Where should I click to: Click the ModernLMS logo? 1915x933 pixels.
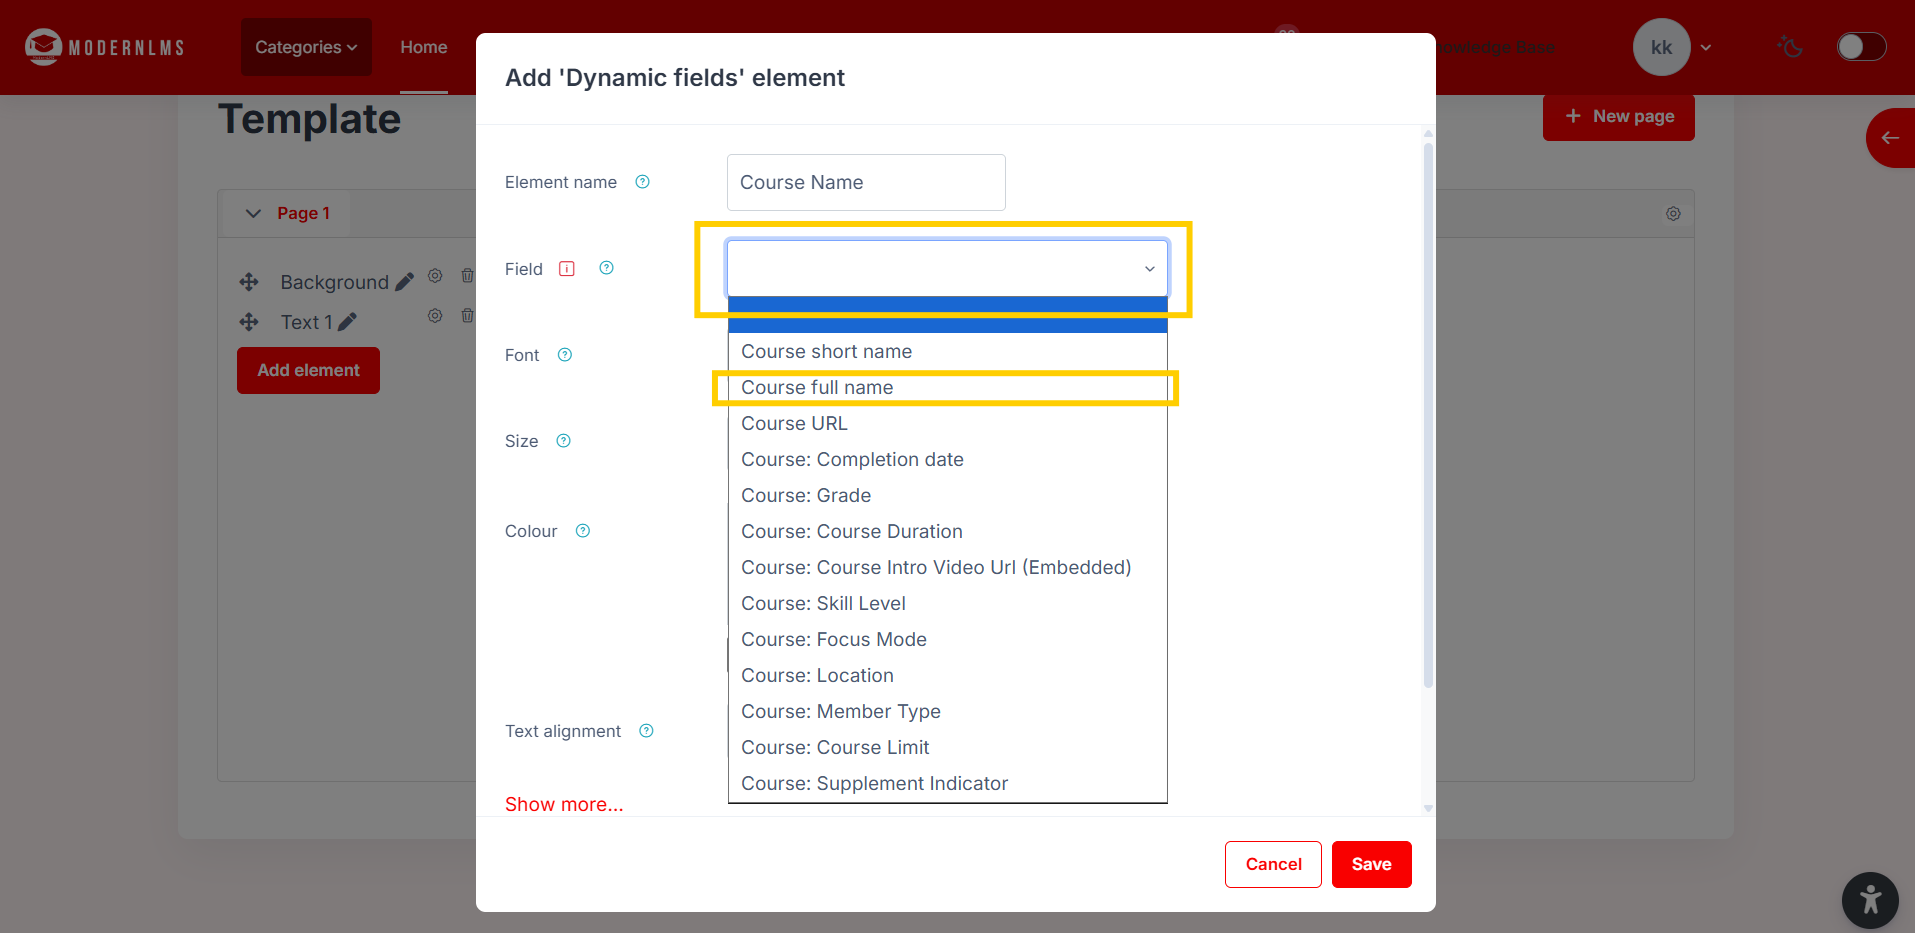click(x=105, y=47)
